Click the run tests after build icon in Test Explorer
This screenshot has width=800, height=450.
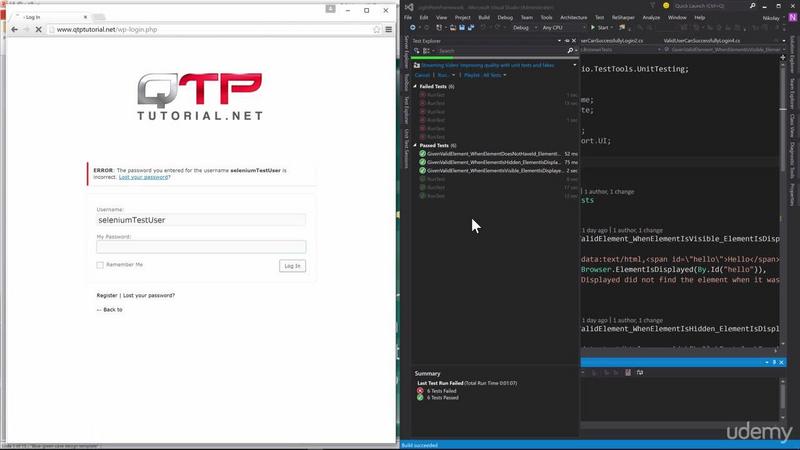coord(417,51)
